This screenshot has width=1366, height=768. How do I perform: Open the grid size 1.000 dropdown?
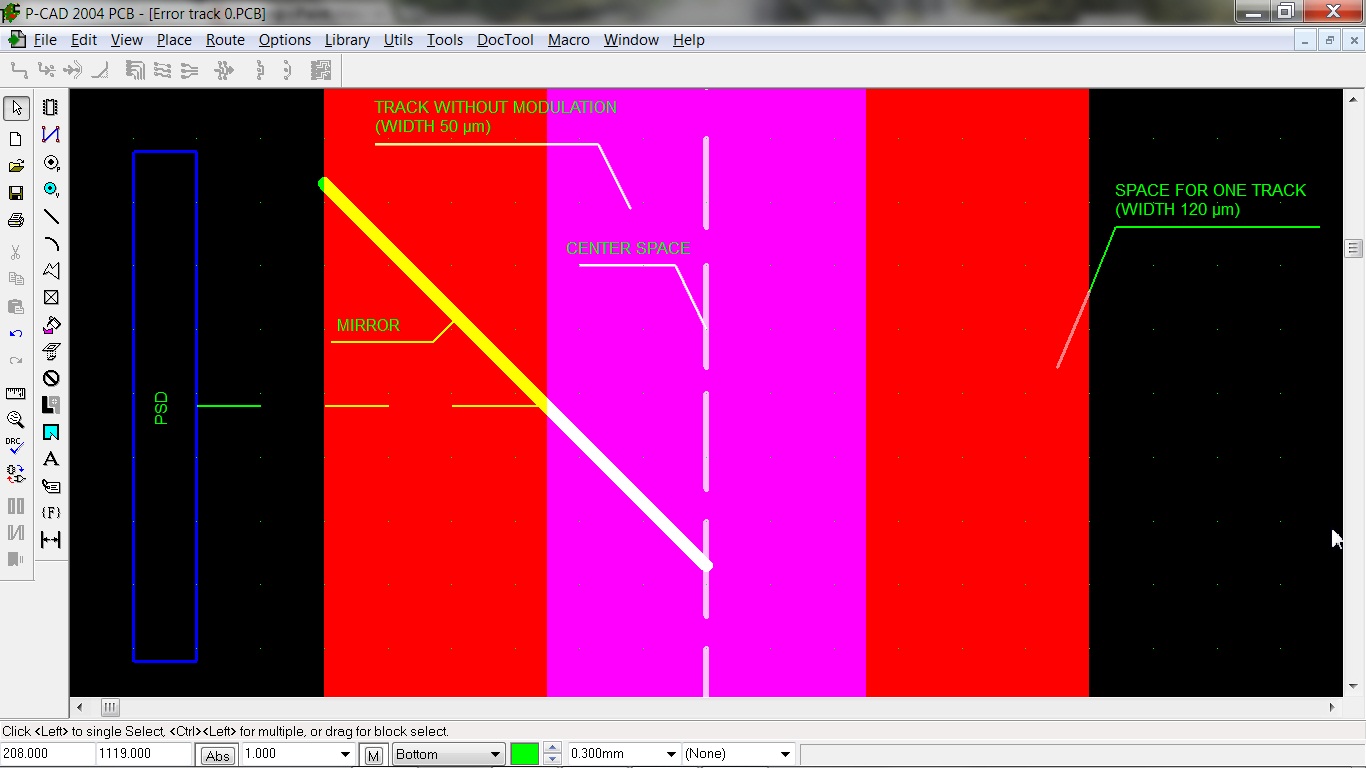[346, 755]
